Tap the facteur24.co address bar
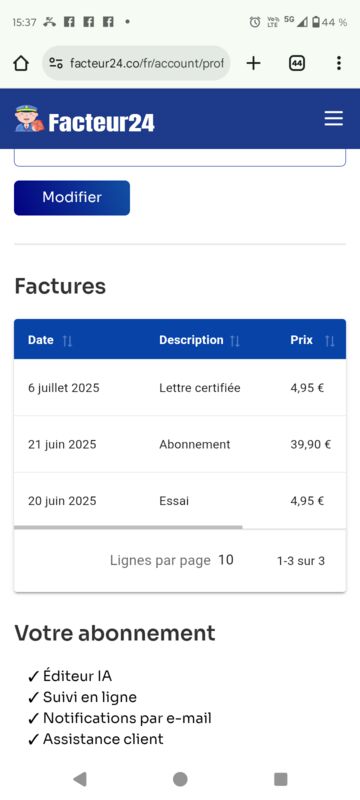Image resolution: width=360 pixels, height=800 pixels. (136, 63)
